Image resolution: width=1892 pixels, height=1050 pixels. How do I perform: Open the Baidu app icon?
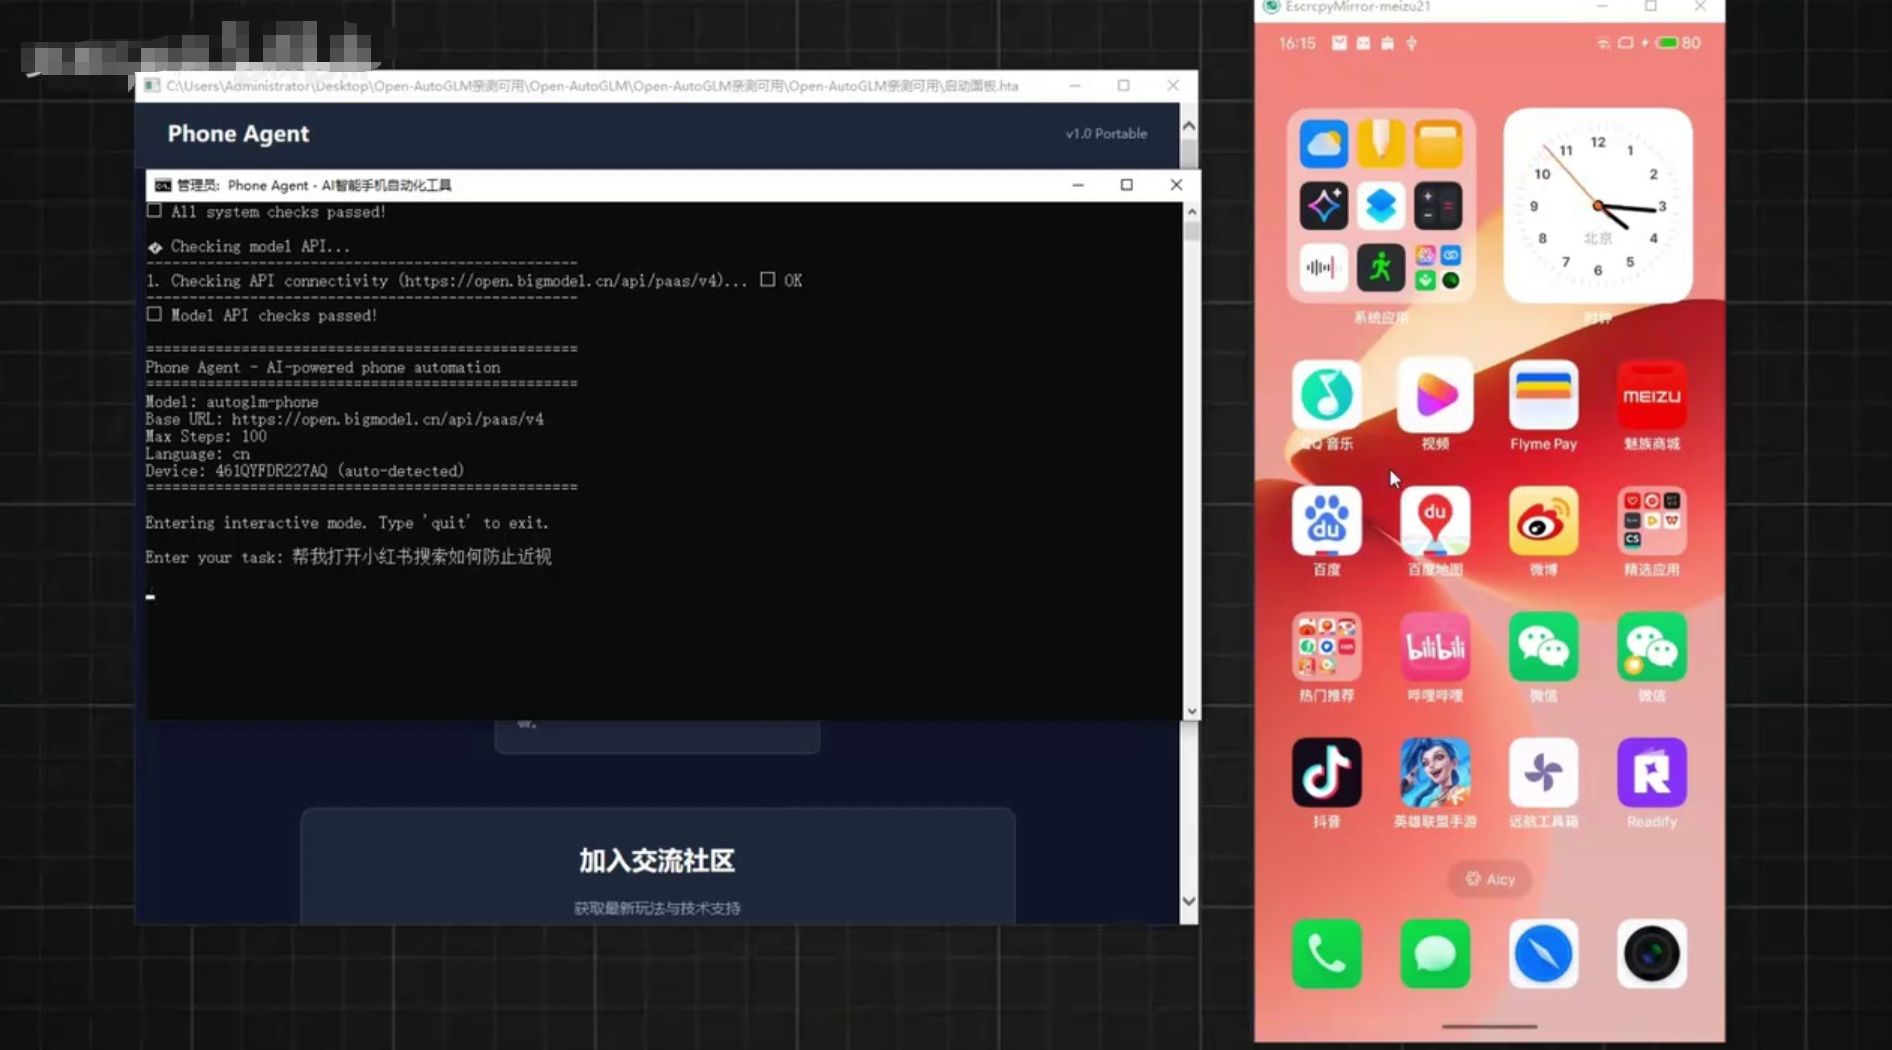pos(1326,521)
